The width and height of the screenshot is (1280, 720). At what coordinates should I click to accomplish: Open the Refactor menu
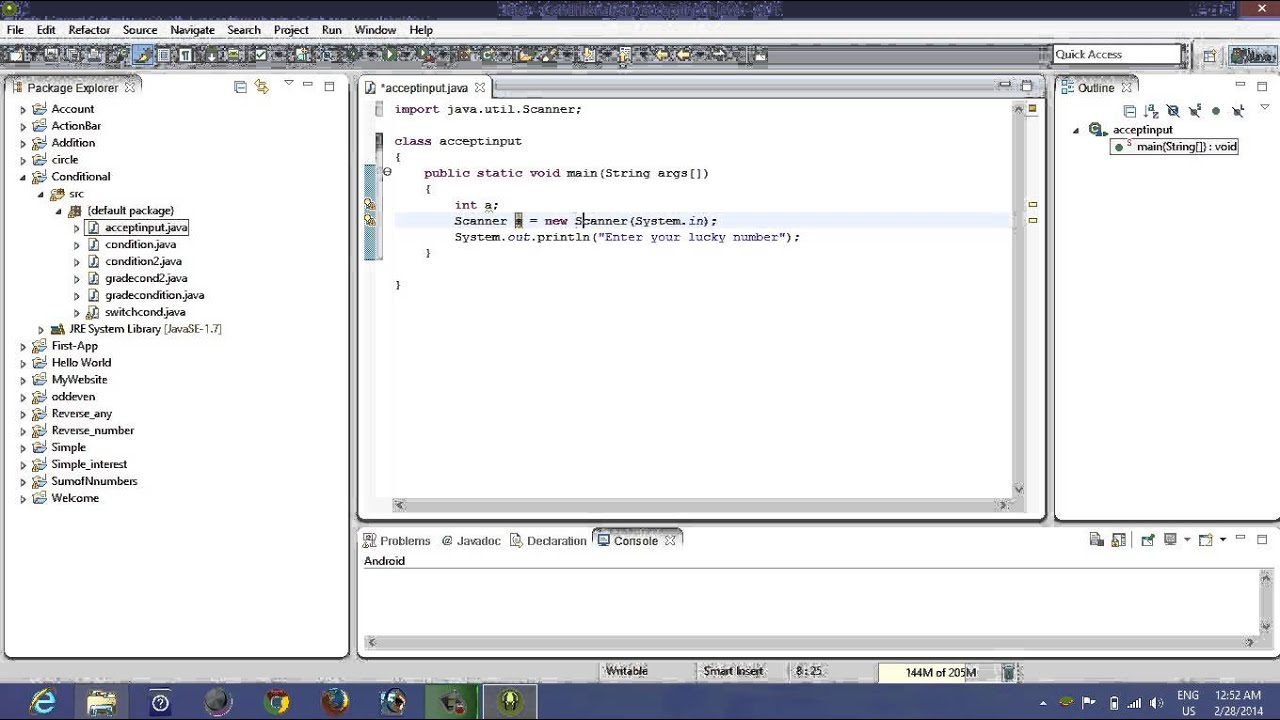pos(89,30)
